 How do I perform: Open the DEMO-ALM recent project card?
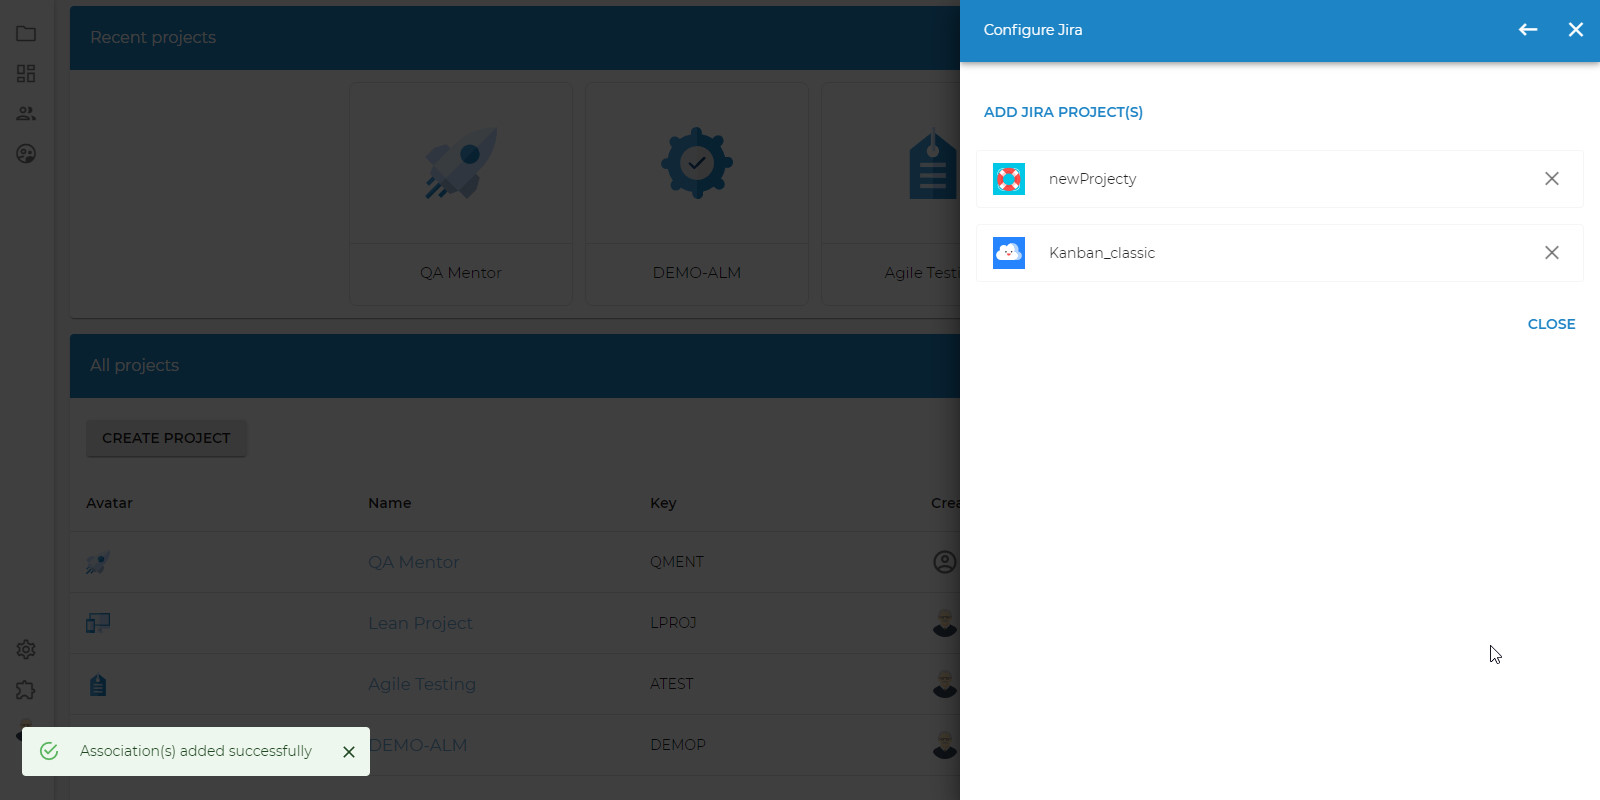click(x=697, y=194)
